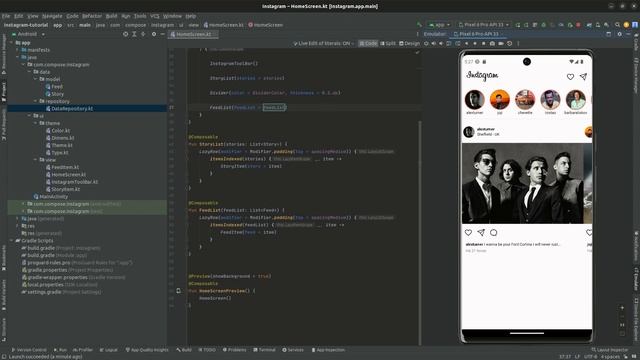
Task: Take emulator screenshot with camera icon
Action: coord(492,43)
